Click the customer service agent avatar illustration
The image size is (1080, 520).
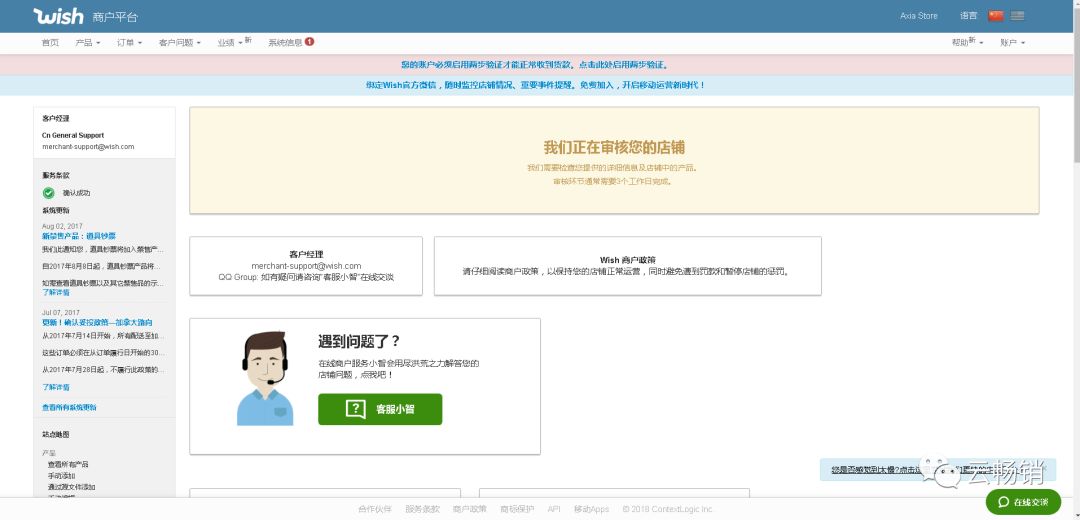click(265, 379)
